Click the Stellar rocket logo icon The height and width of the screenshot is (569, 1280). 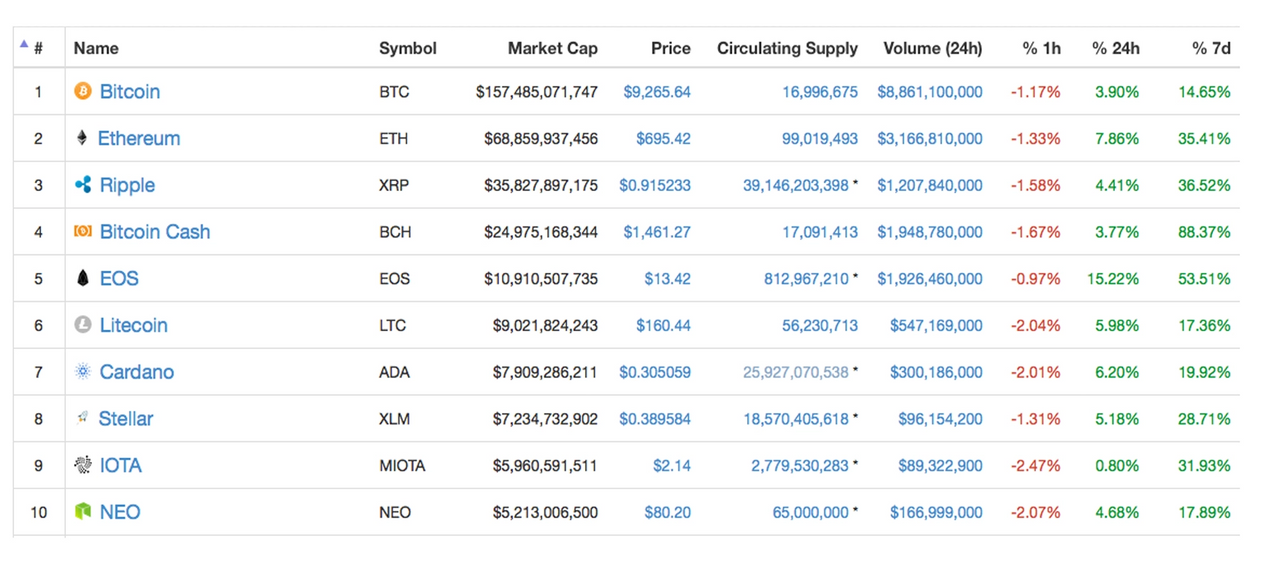click(x=82, y=418)
